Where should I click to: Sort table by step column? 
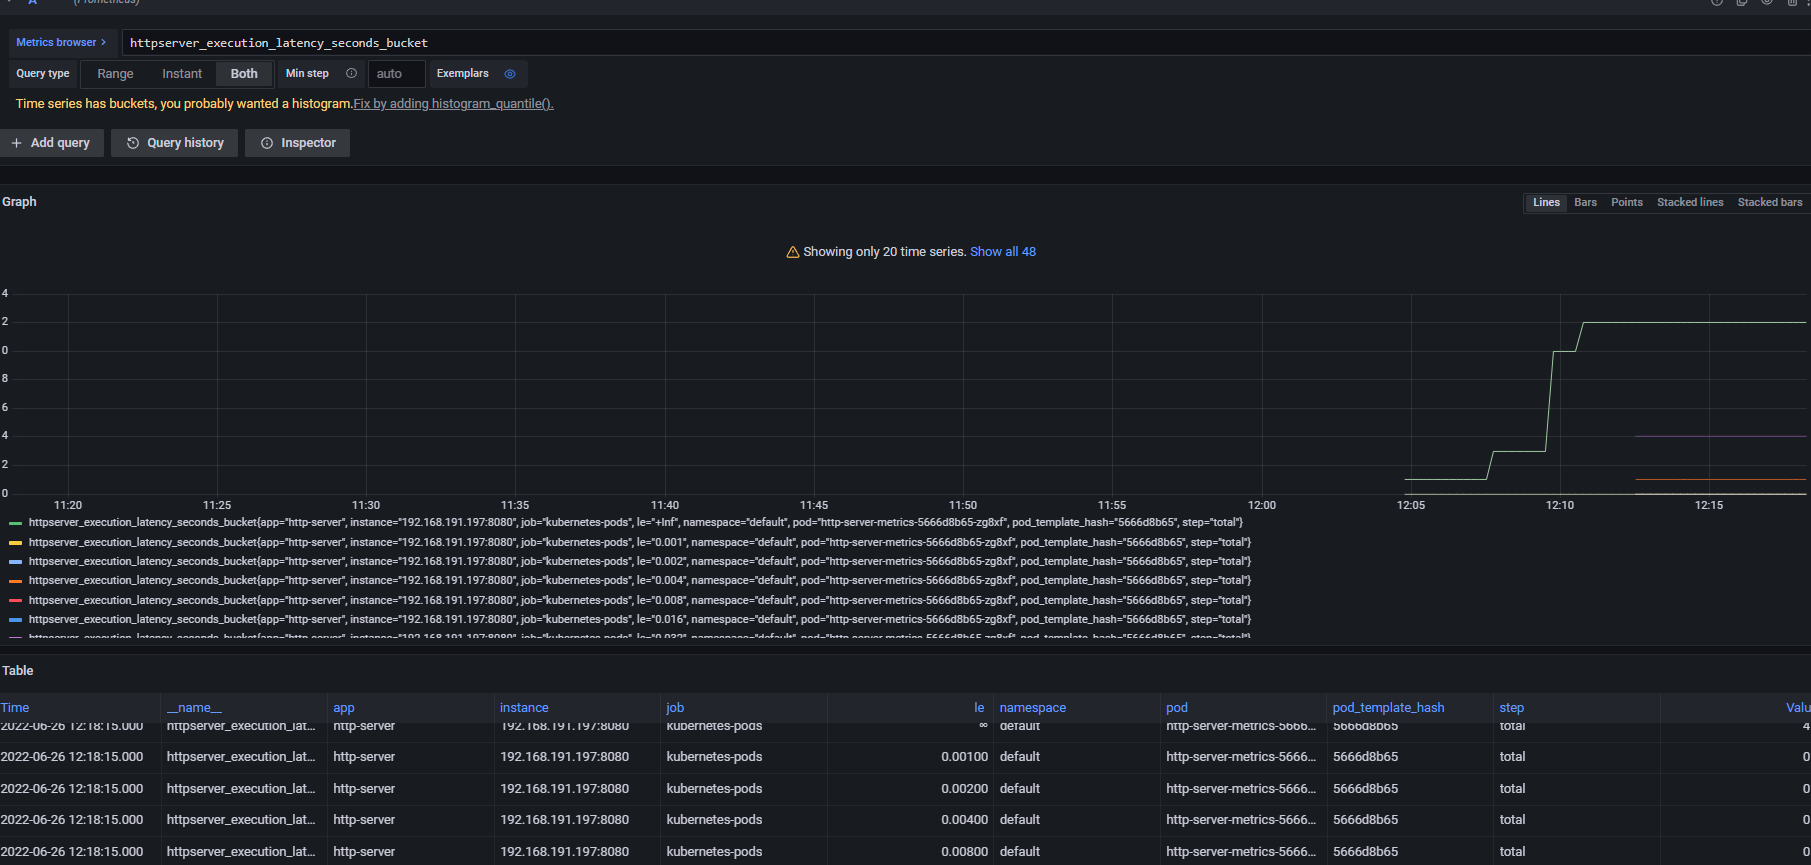[1512, 708]
